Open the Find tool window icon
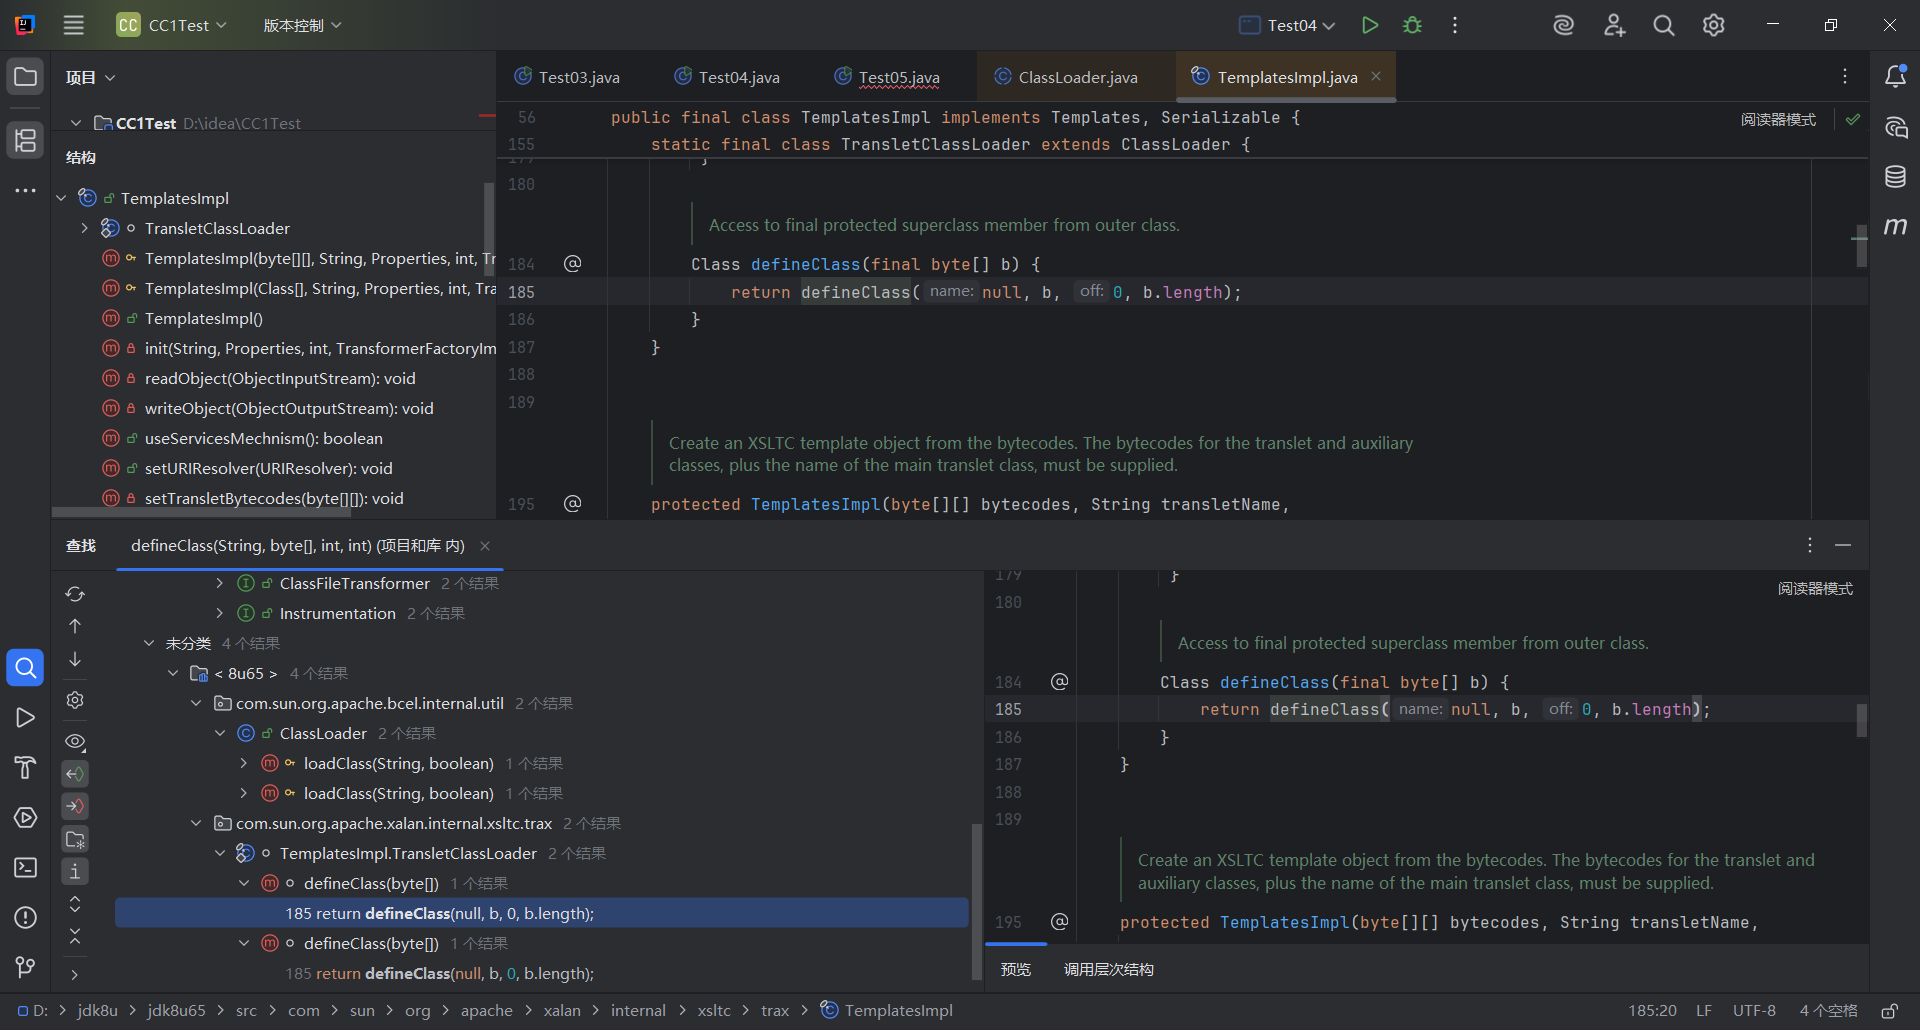The image size is (1920, 1030). coord(26,667)
